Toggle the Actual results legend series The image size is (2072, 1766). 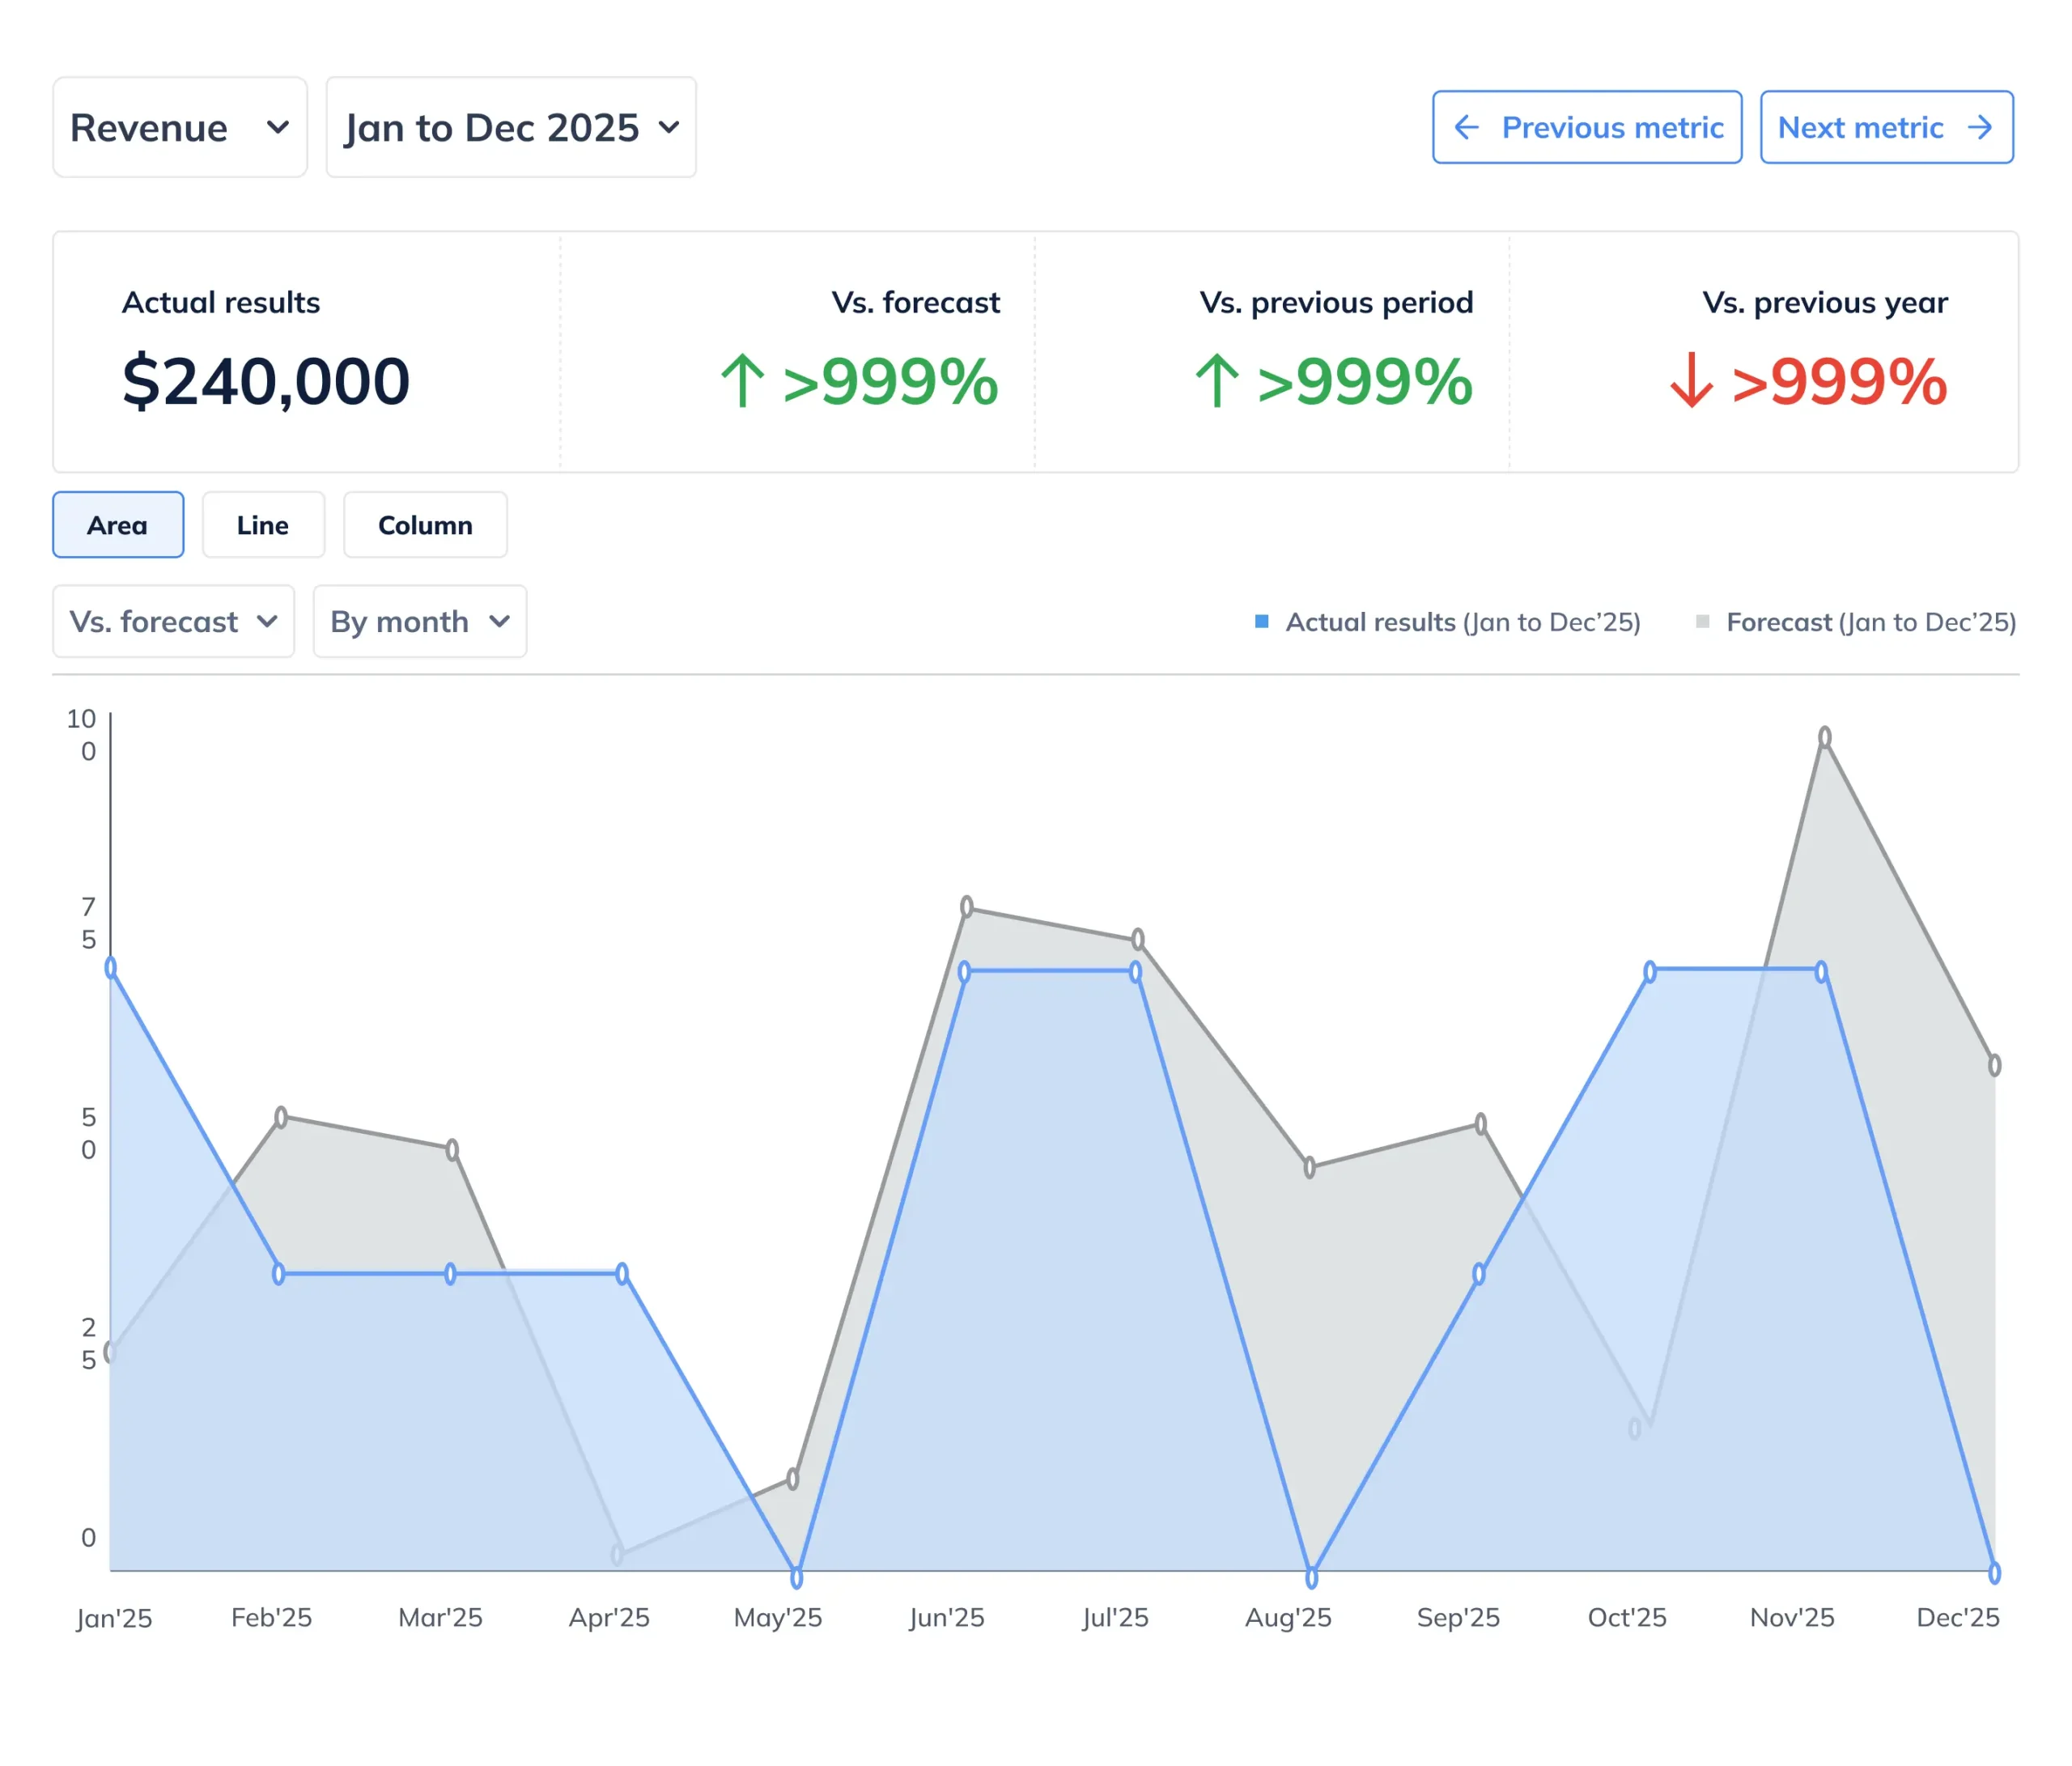click(1448, 622)
